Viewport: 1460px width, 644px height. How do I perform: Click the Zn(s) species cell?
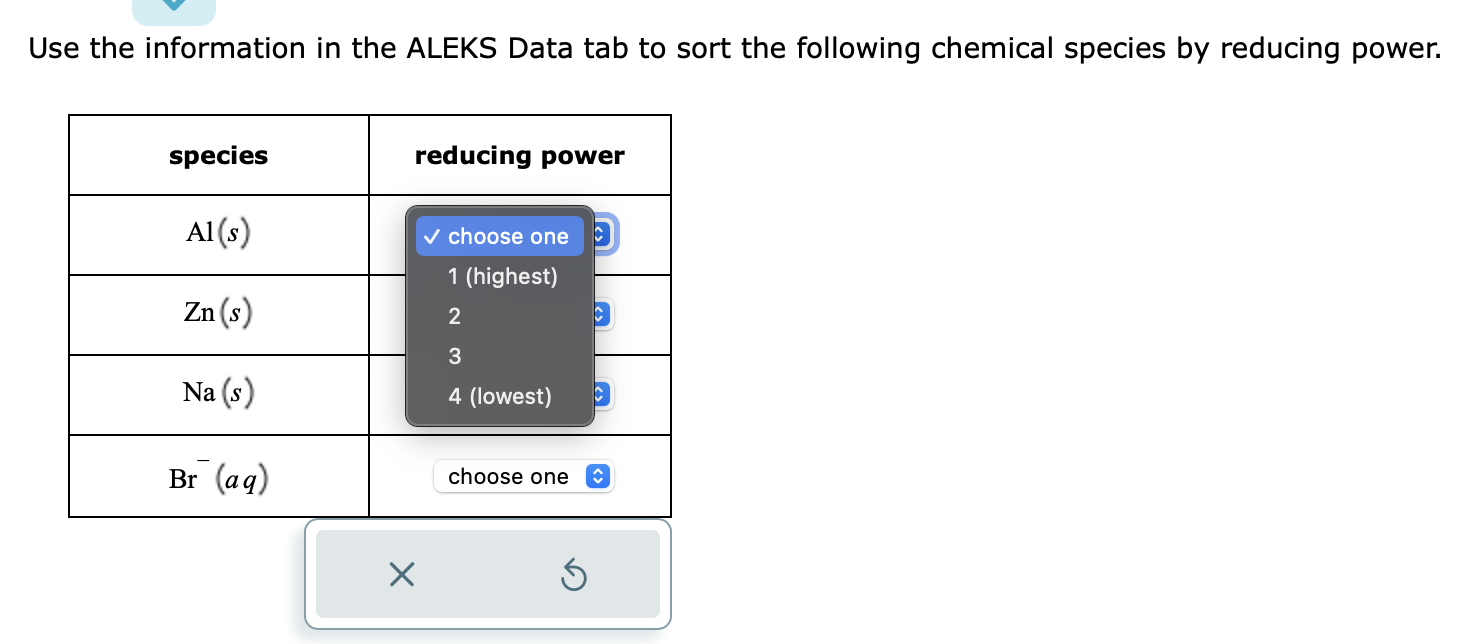(x=218, y=314)
